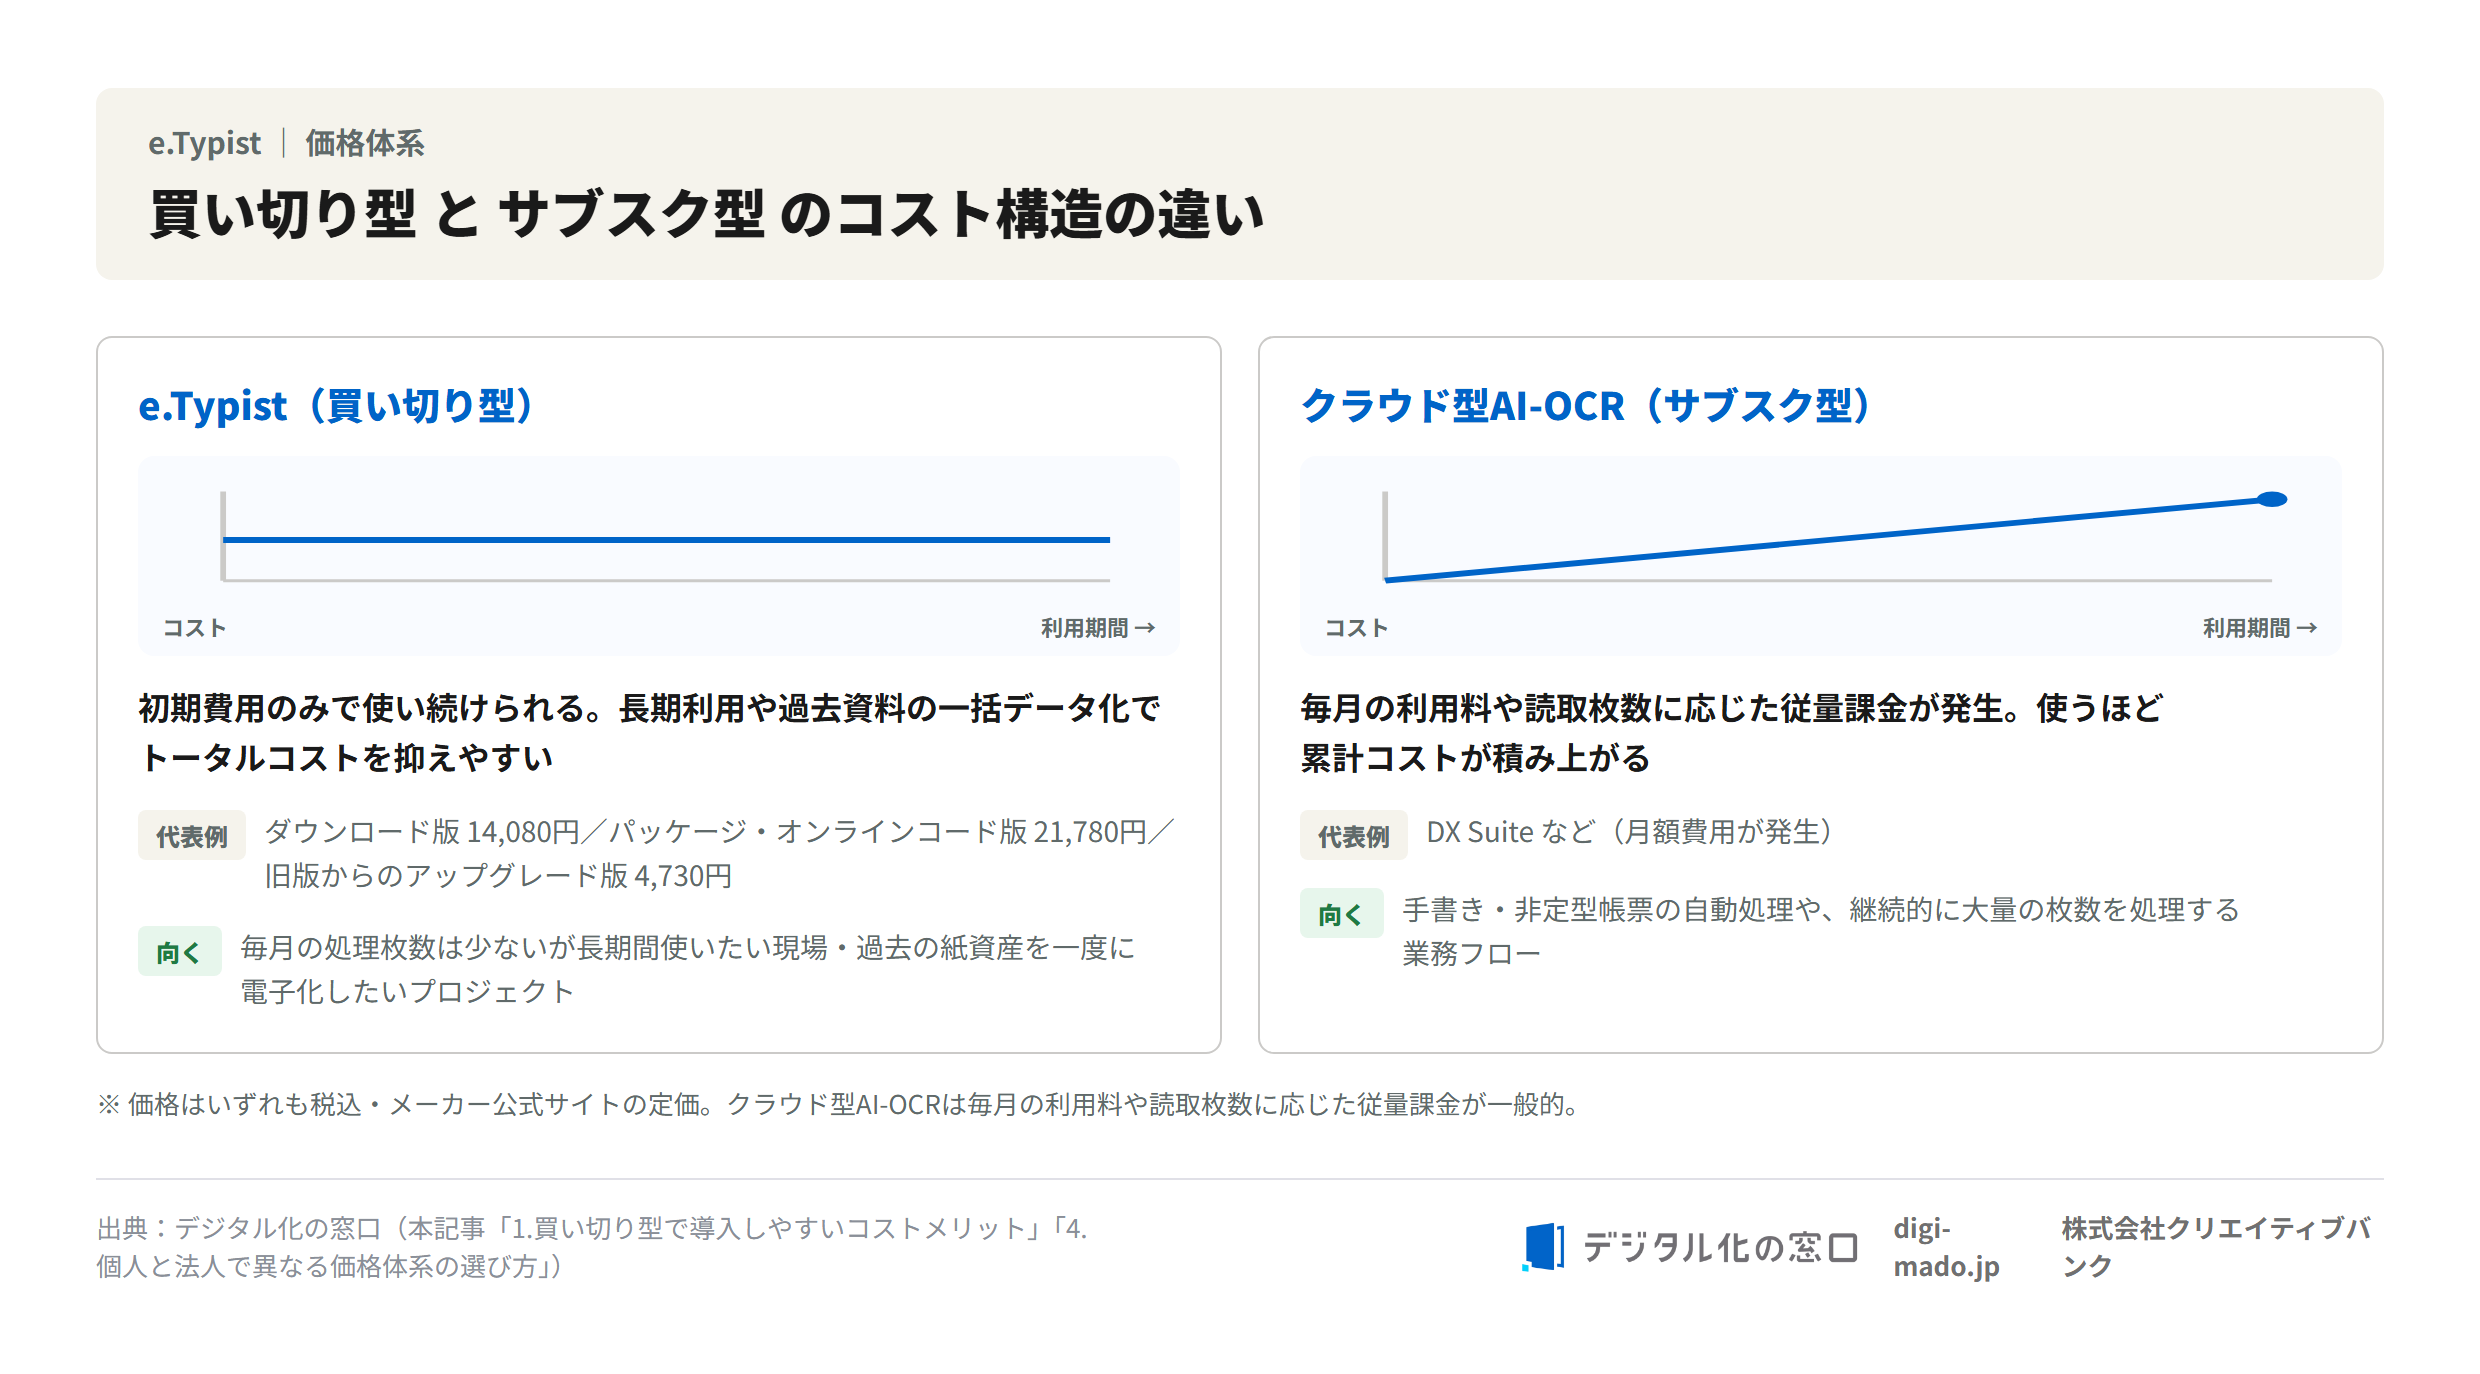Select the heading e.Typist（買い切り型）
This screenshot has height=1374, width=2480.
[x=340, y=406]
